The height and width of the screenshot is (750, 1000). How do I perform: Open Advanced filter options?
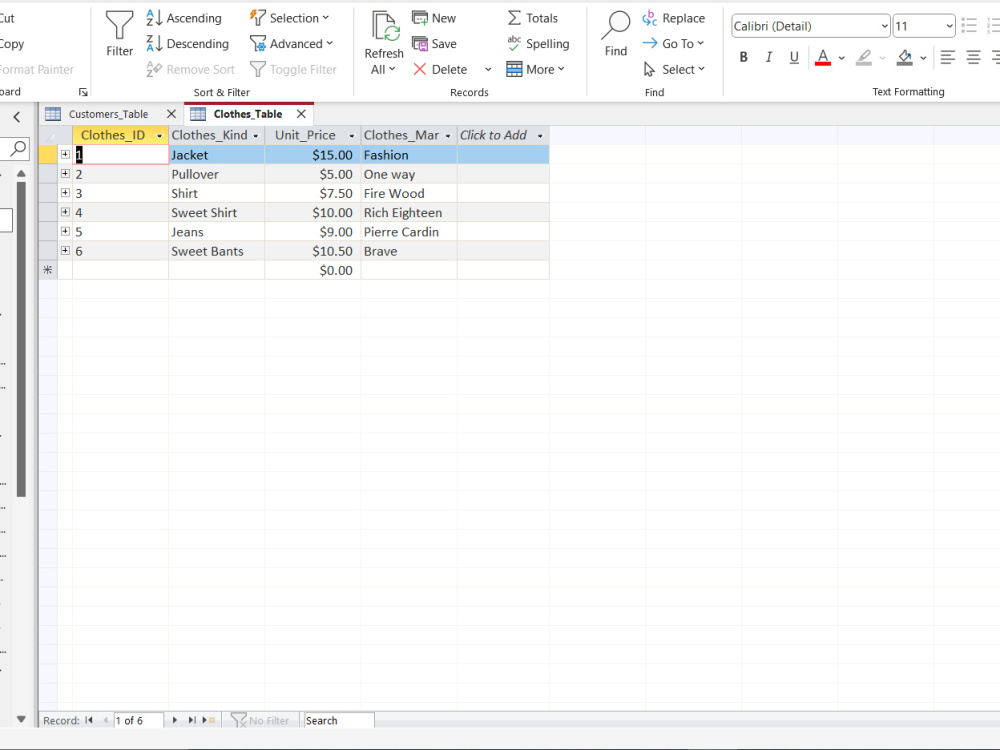coord(291,43)
